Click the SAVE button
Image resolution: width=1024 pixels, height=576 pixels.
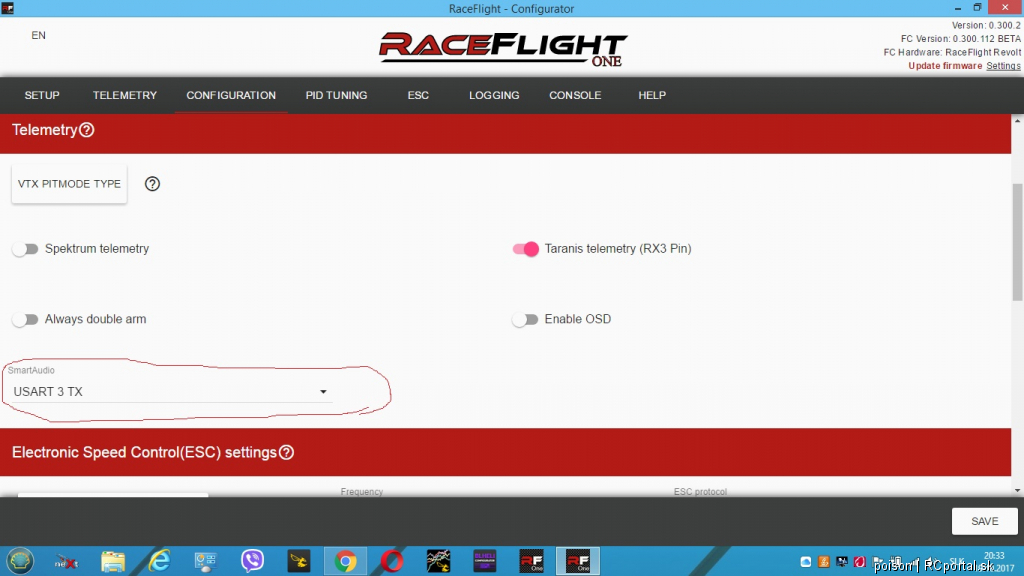pyautogui.click(x=985, y=521)
